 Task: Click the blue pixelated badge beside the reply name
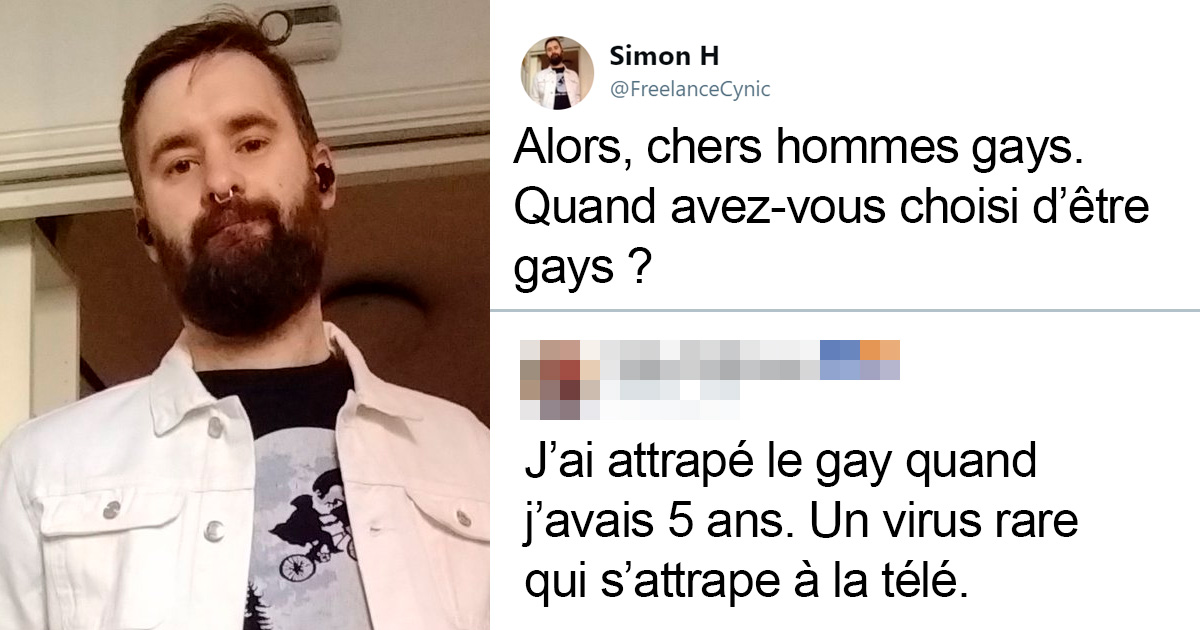click(x=839, y=360)
